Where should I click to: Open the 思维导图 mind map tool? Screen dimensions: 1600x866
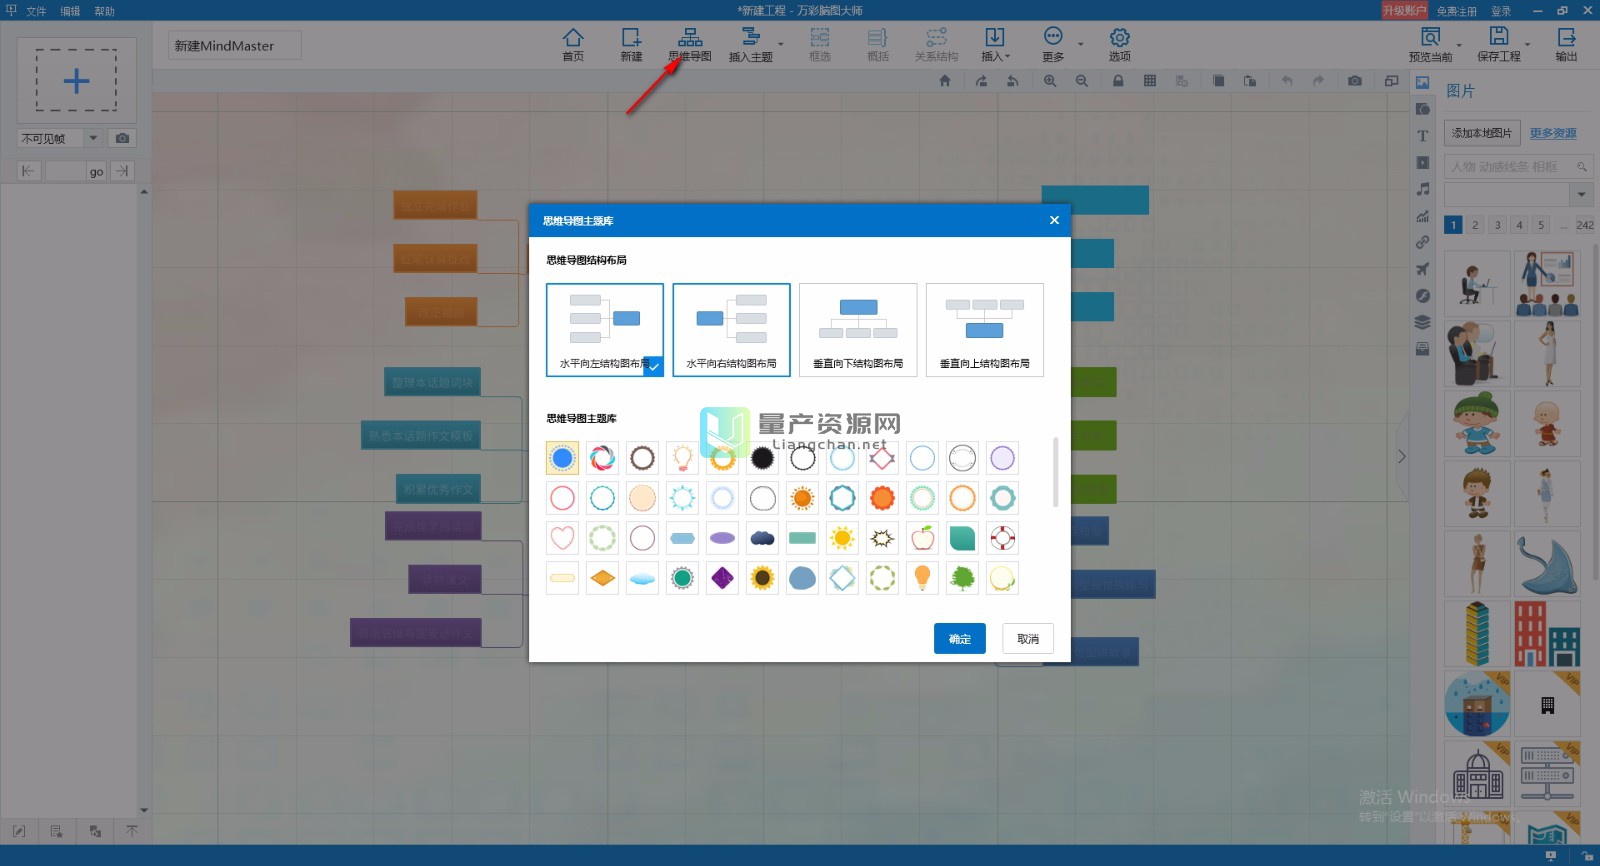pyautogui.click(x=690, y=44)
